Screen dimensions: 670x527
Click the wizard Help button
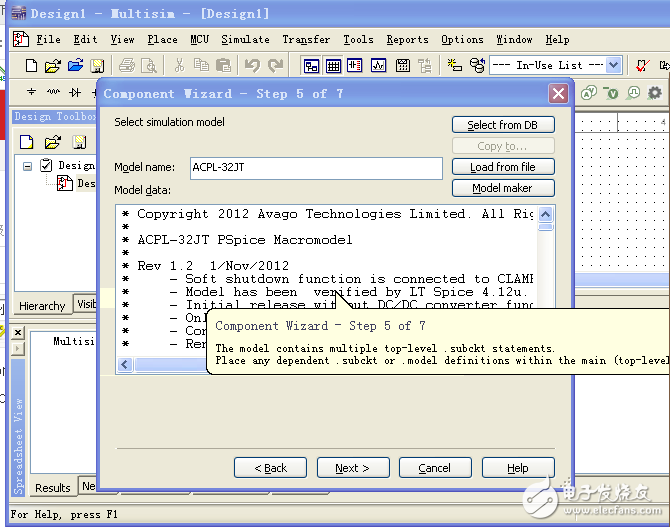coord(518,468)
